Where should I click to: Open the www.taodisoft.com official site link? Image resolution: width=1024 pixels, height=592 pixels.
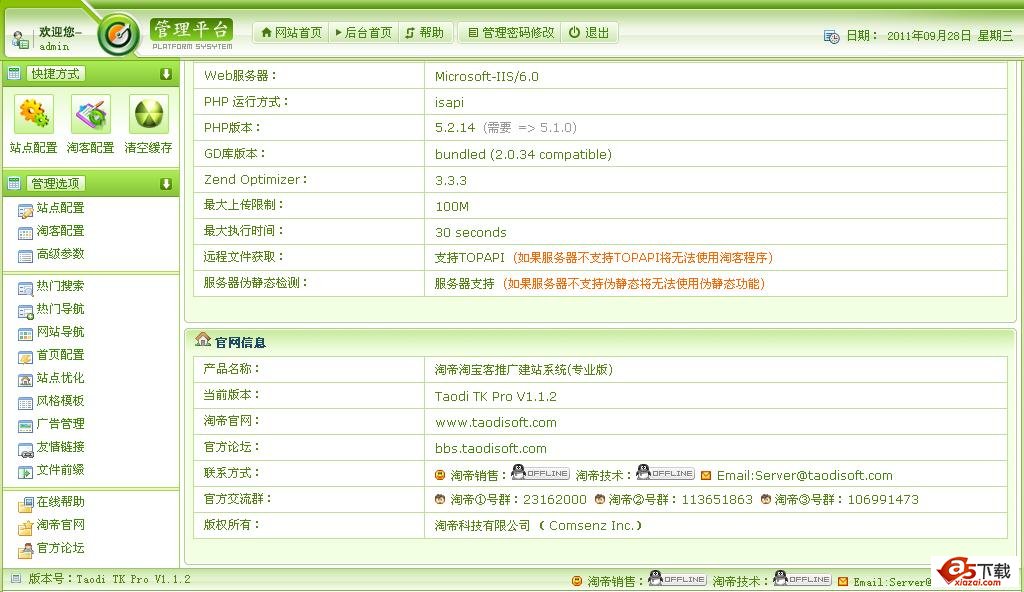tap(495, 422)
